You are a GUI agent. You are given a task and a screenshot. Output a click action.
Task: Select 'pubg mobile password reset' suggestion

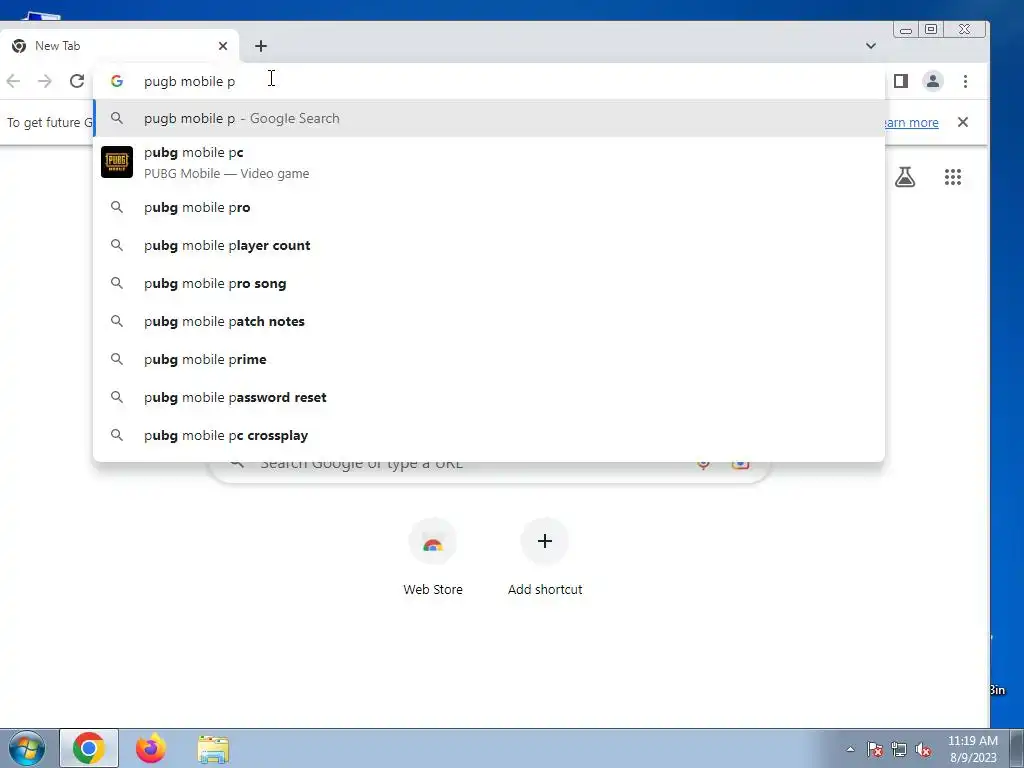[x=489, y=397]
